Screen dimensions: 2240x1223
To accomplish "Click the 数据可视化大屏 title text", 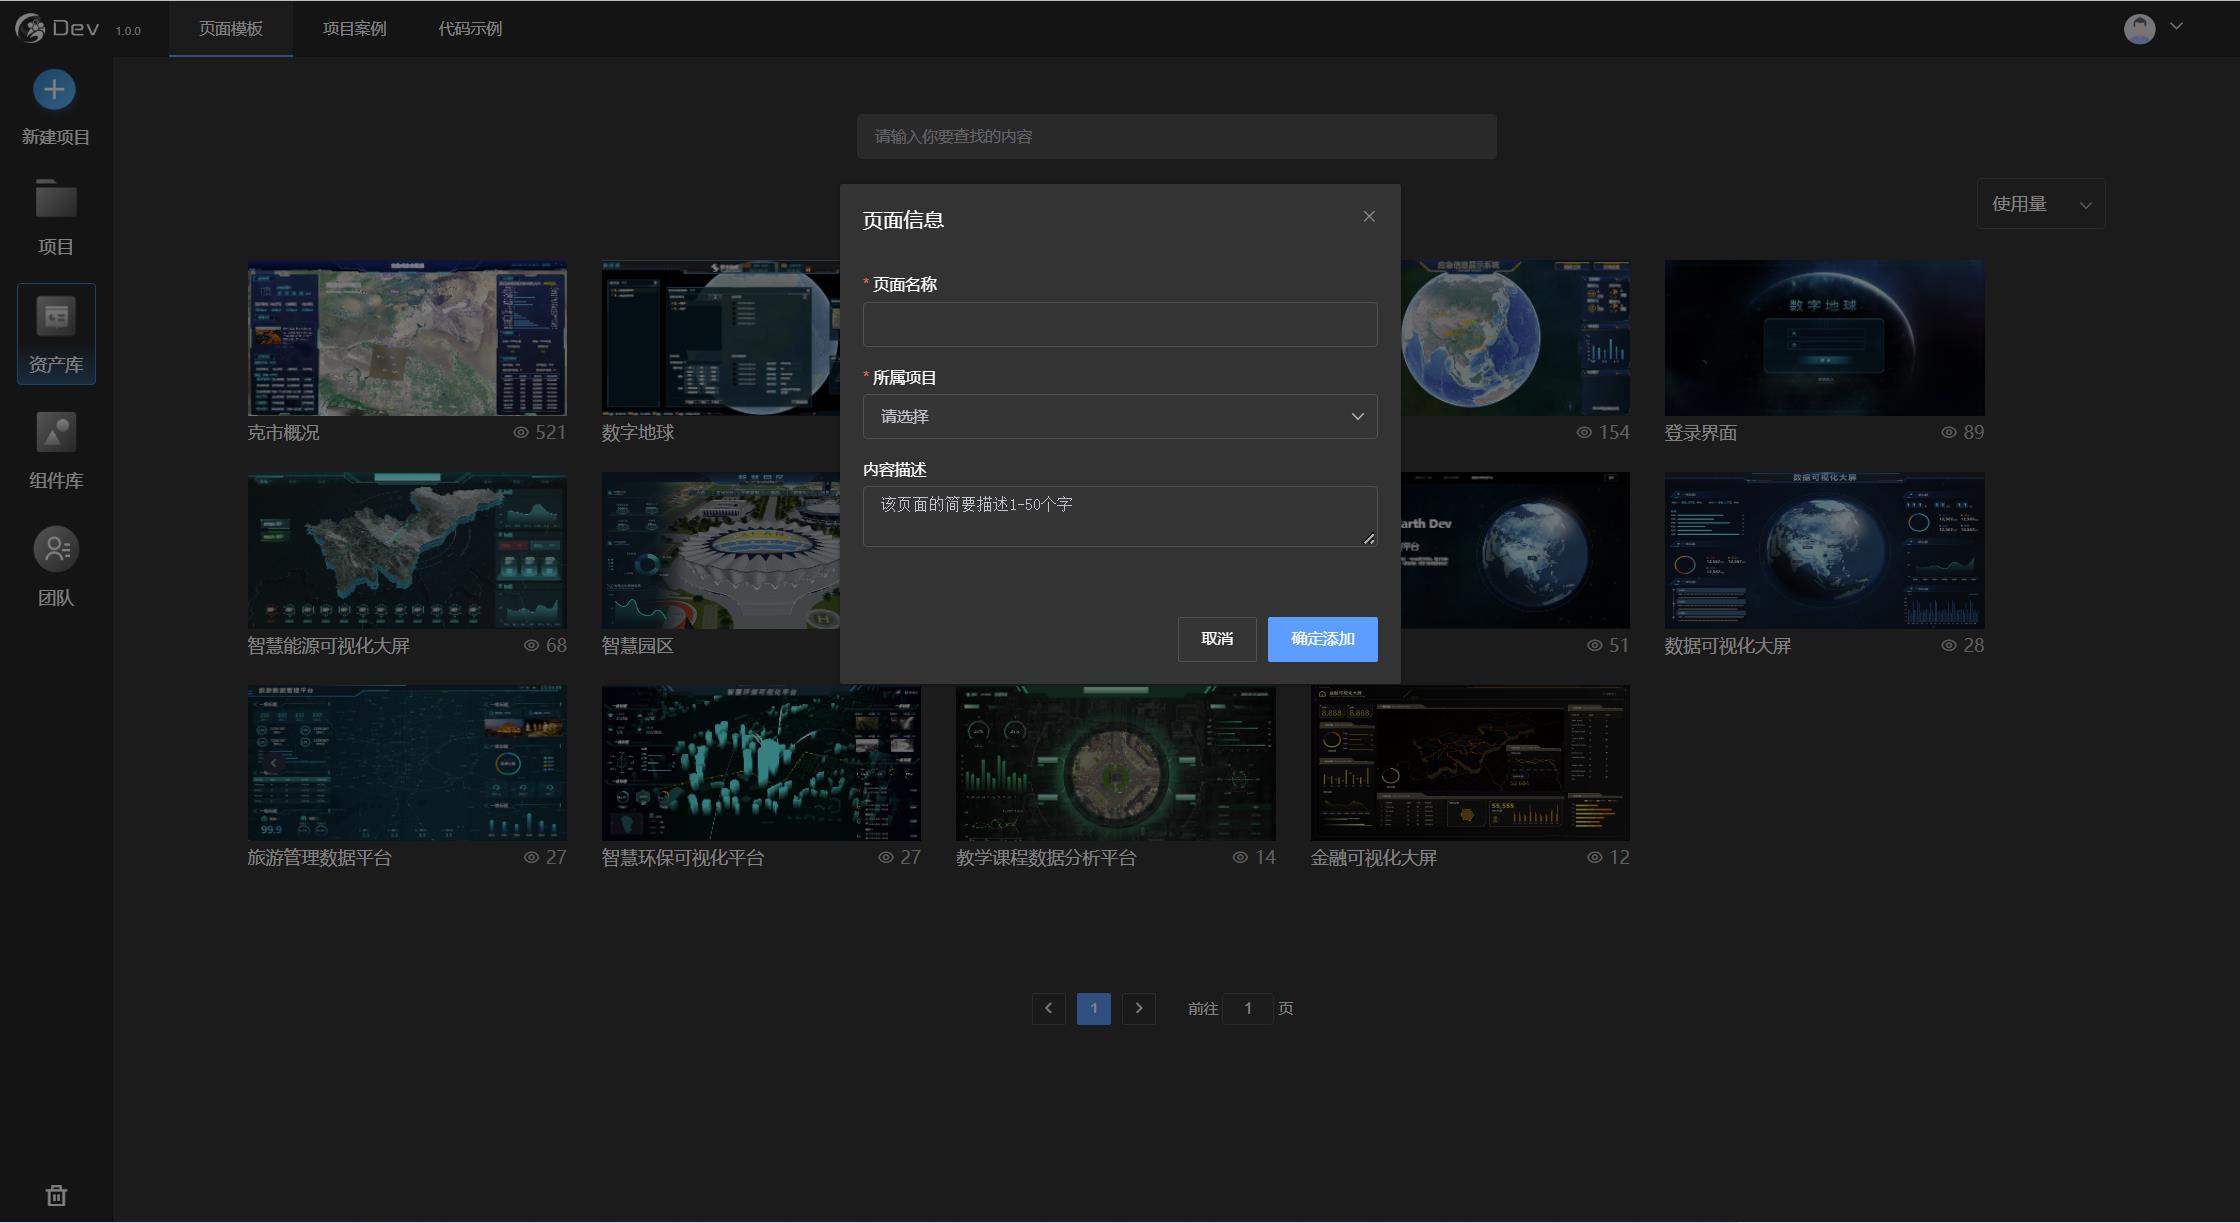I will [1728, 646].
